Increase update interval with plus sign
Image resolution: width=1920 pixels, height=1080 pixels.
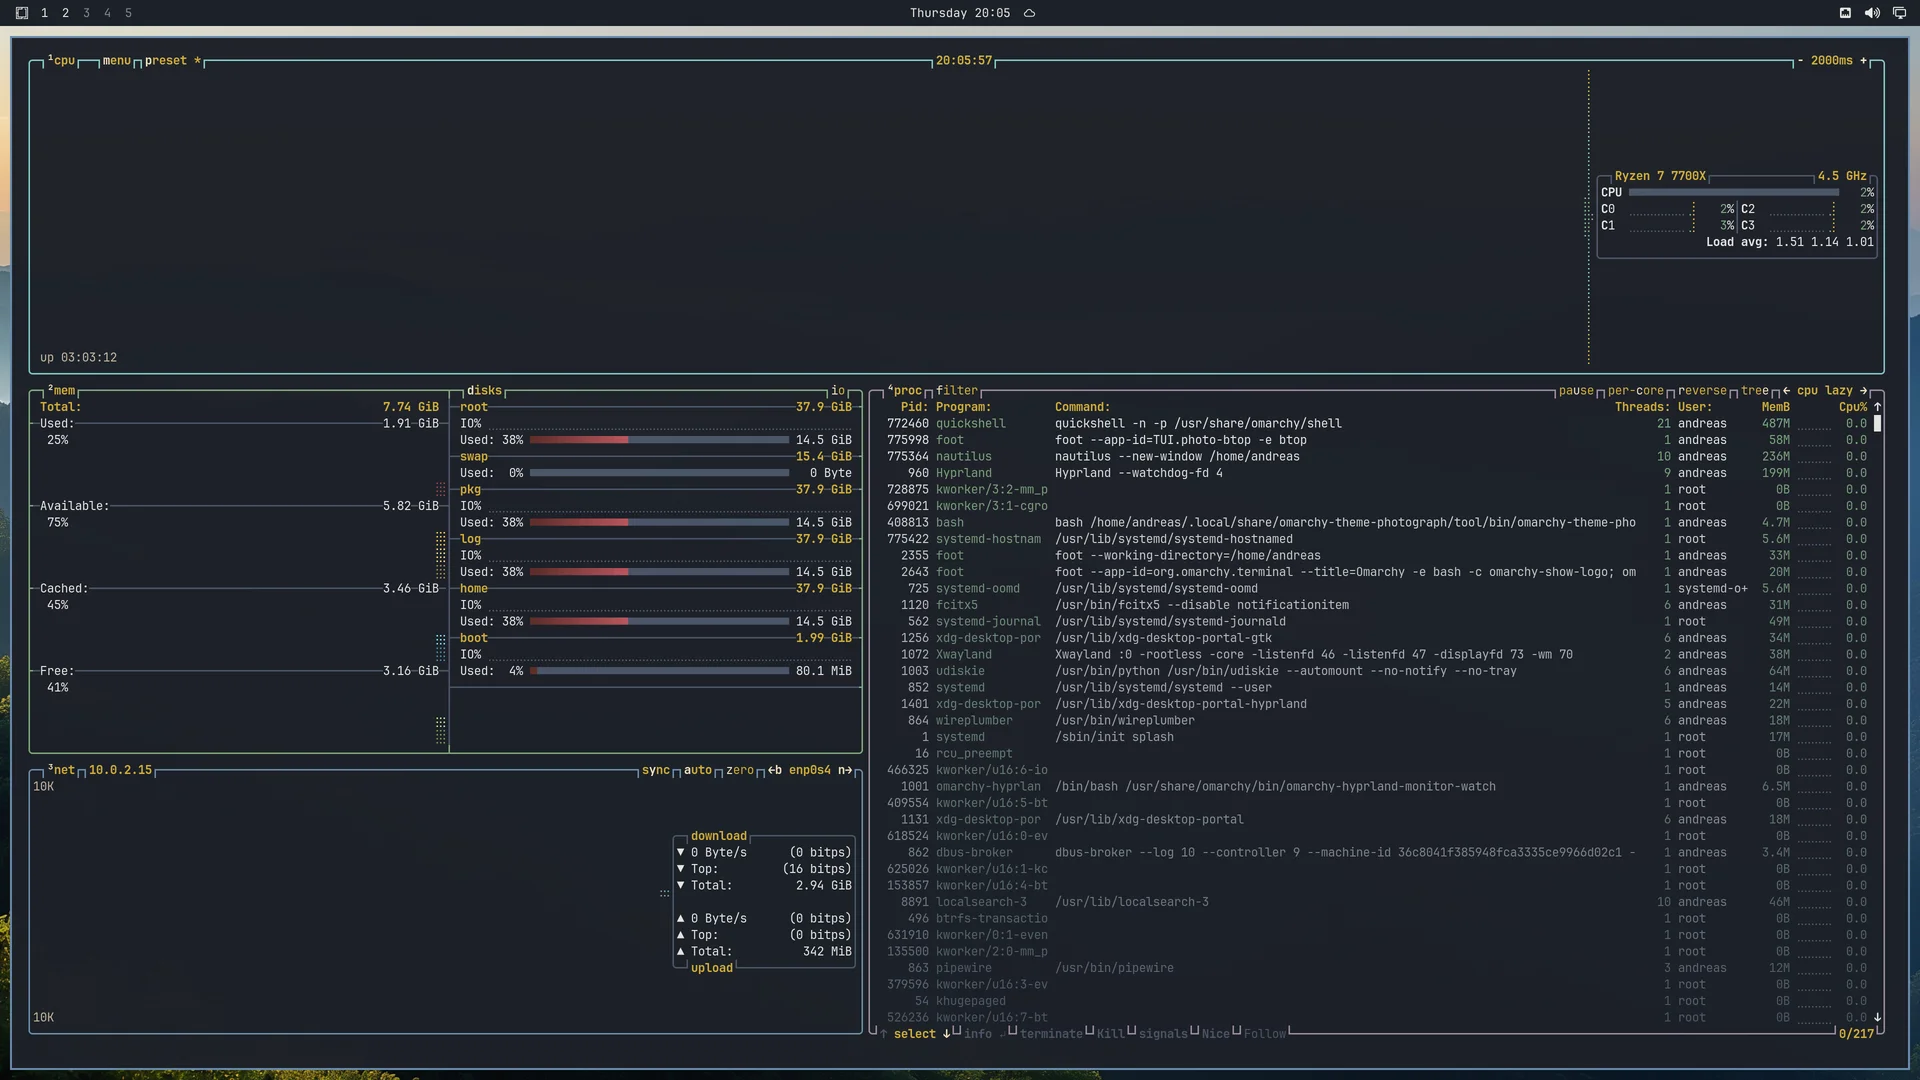point(1863,61)
